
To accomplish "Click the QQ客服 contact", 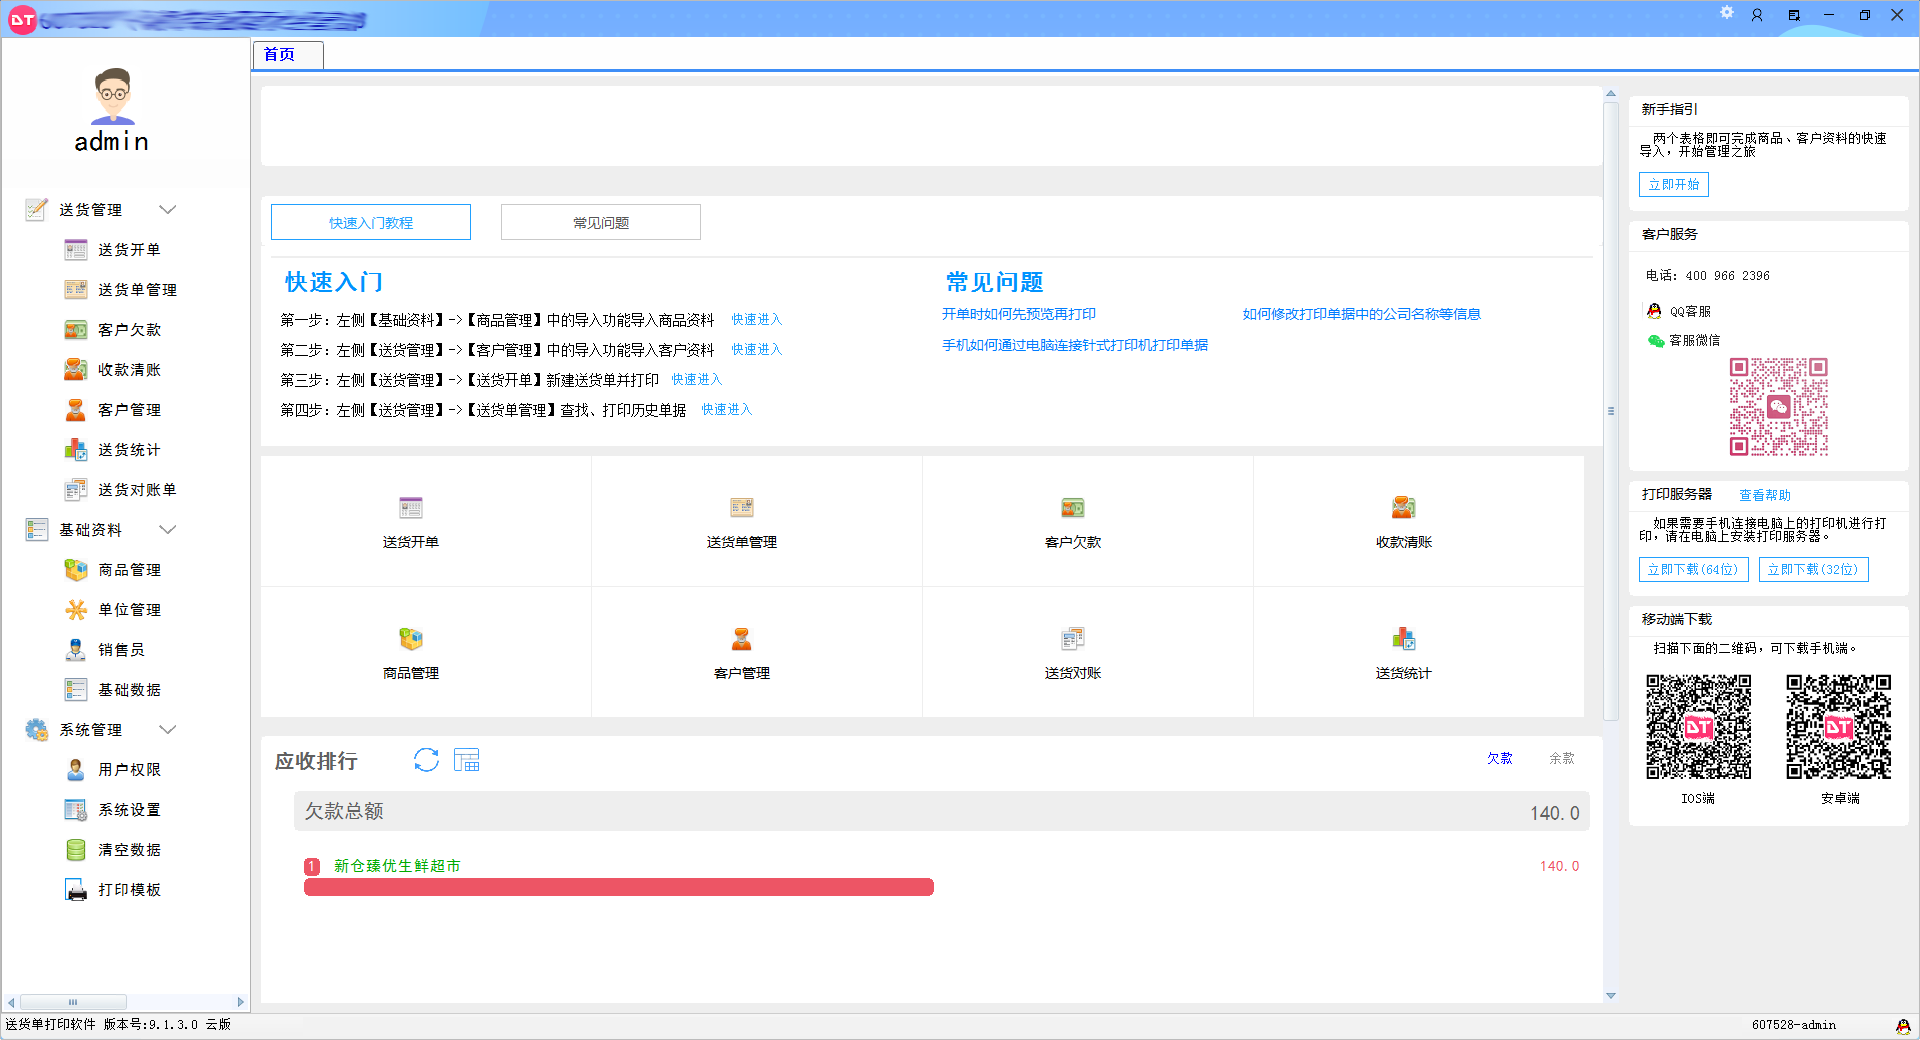I will click(1679, 311).
